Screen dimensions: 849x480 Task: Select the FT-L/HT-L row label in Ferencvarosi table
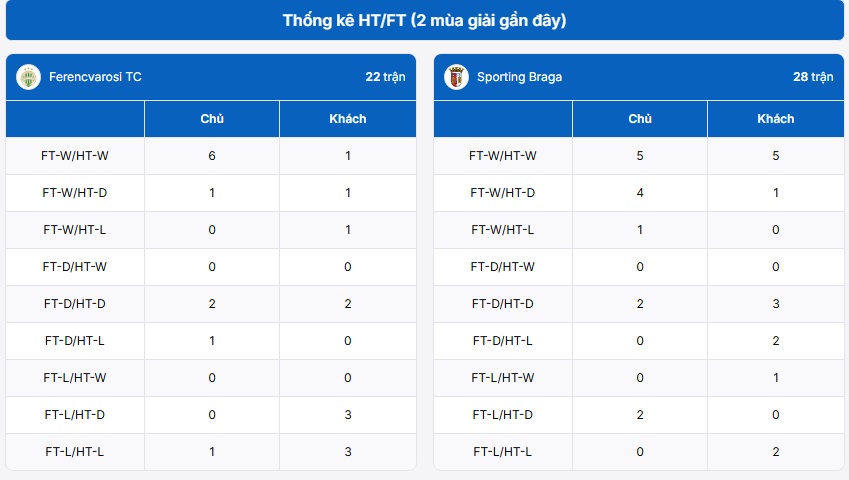tap(75, 451)
